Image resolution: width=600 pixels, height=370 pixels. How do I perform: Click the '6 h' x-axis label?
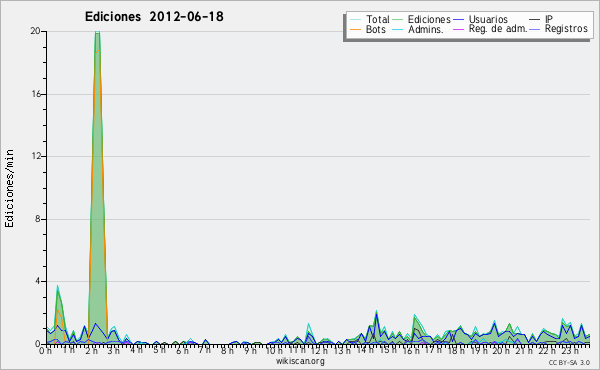182,351
